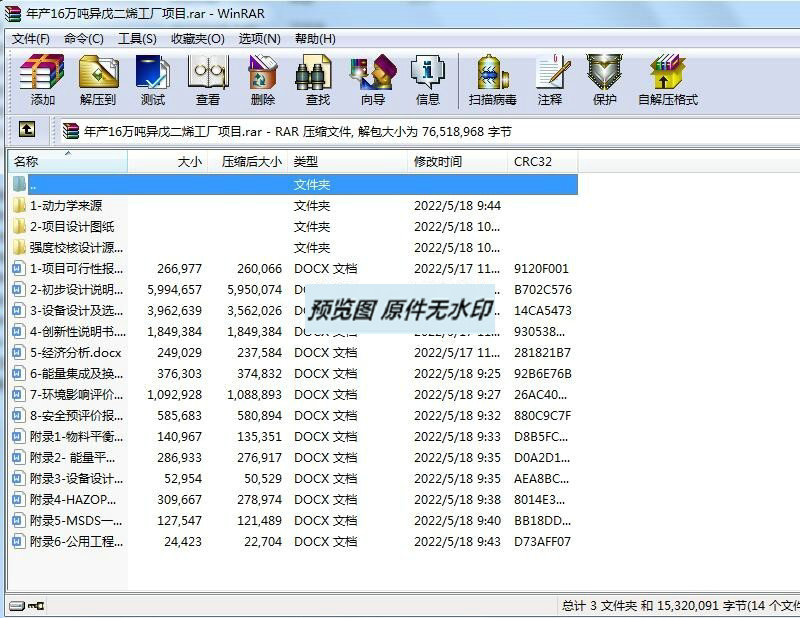Open the 工具(S) menu
This screenshot has height=618, width=800.
pos(137,39)
